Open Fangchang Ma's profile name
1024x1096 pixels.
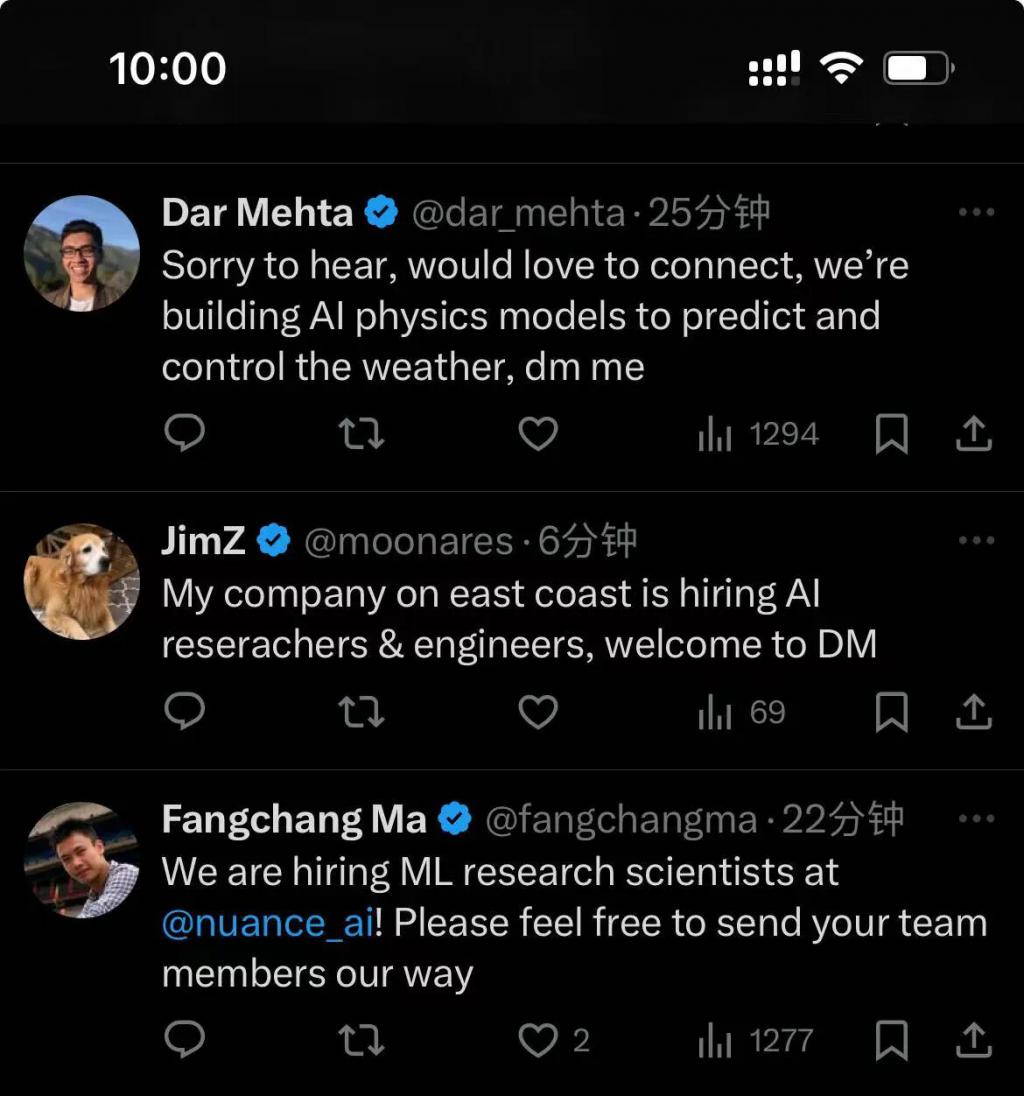(x=294, y=820)
